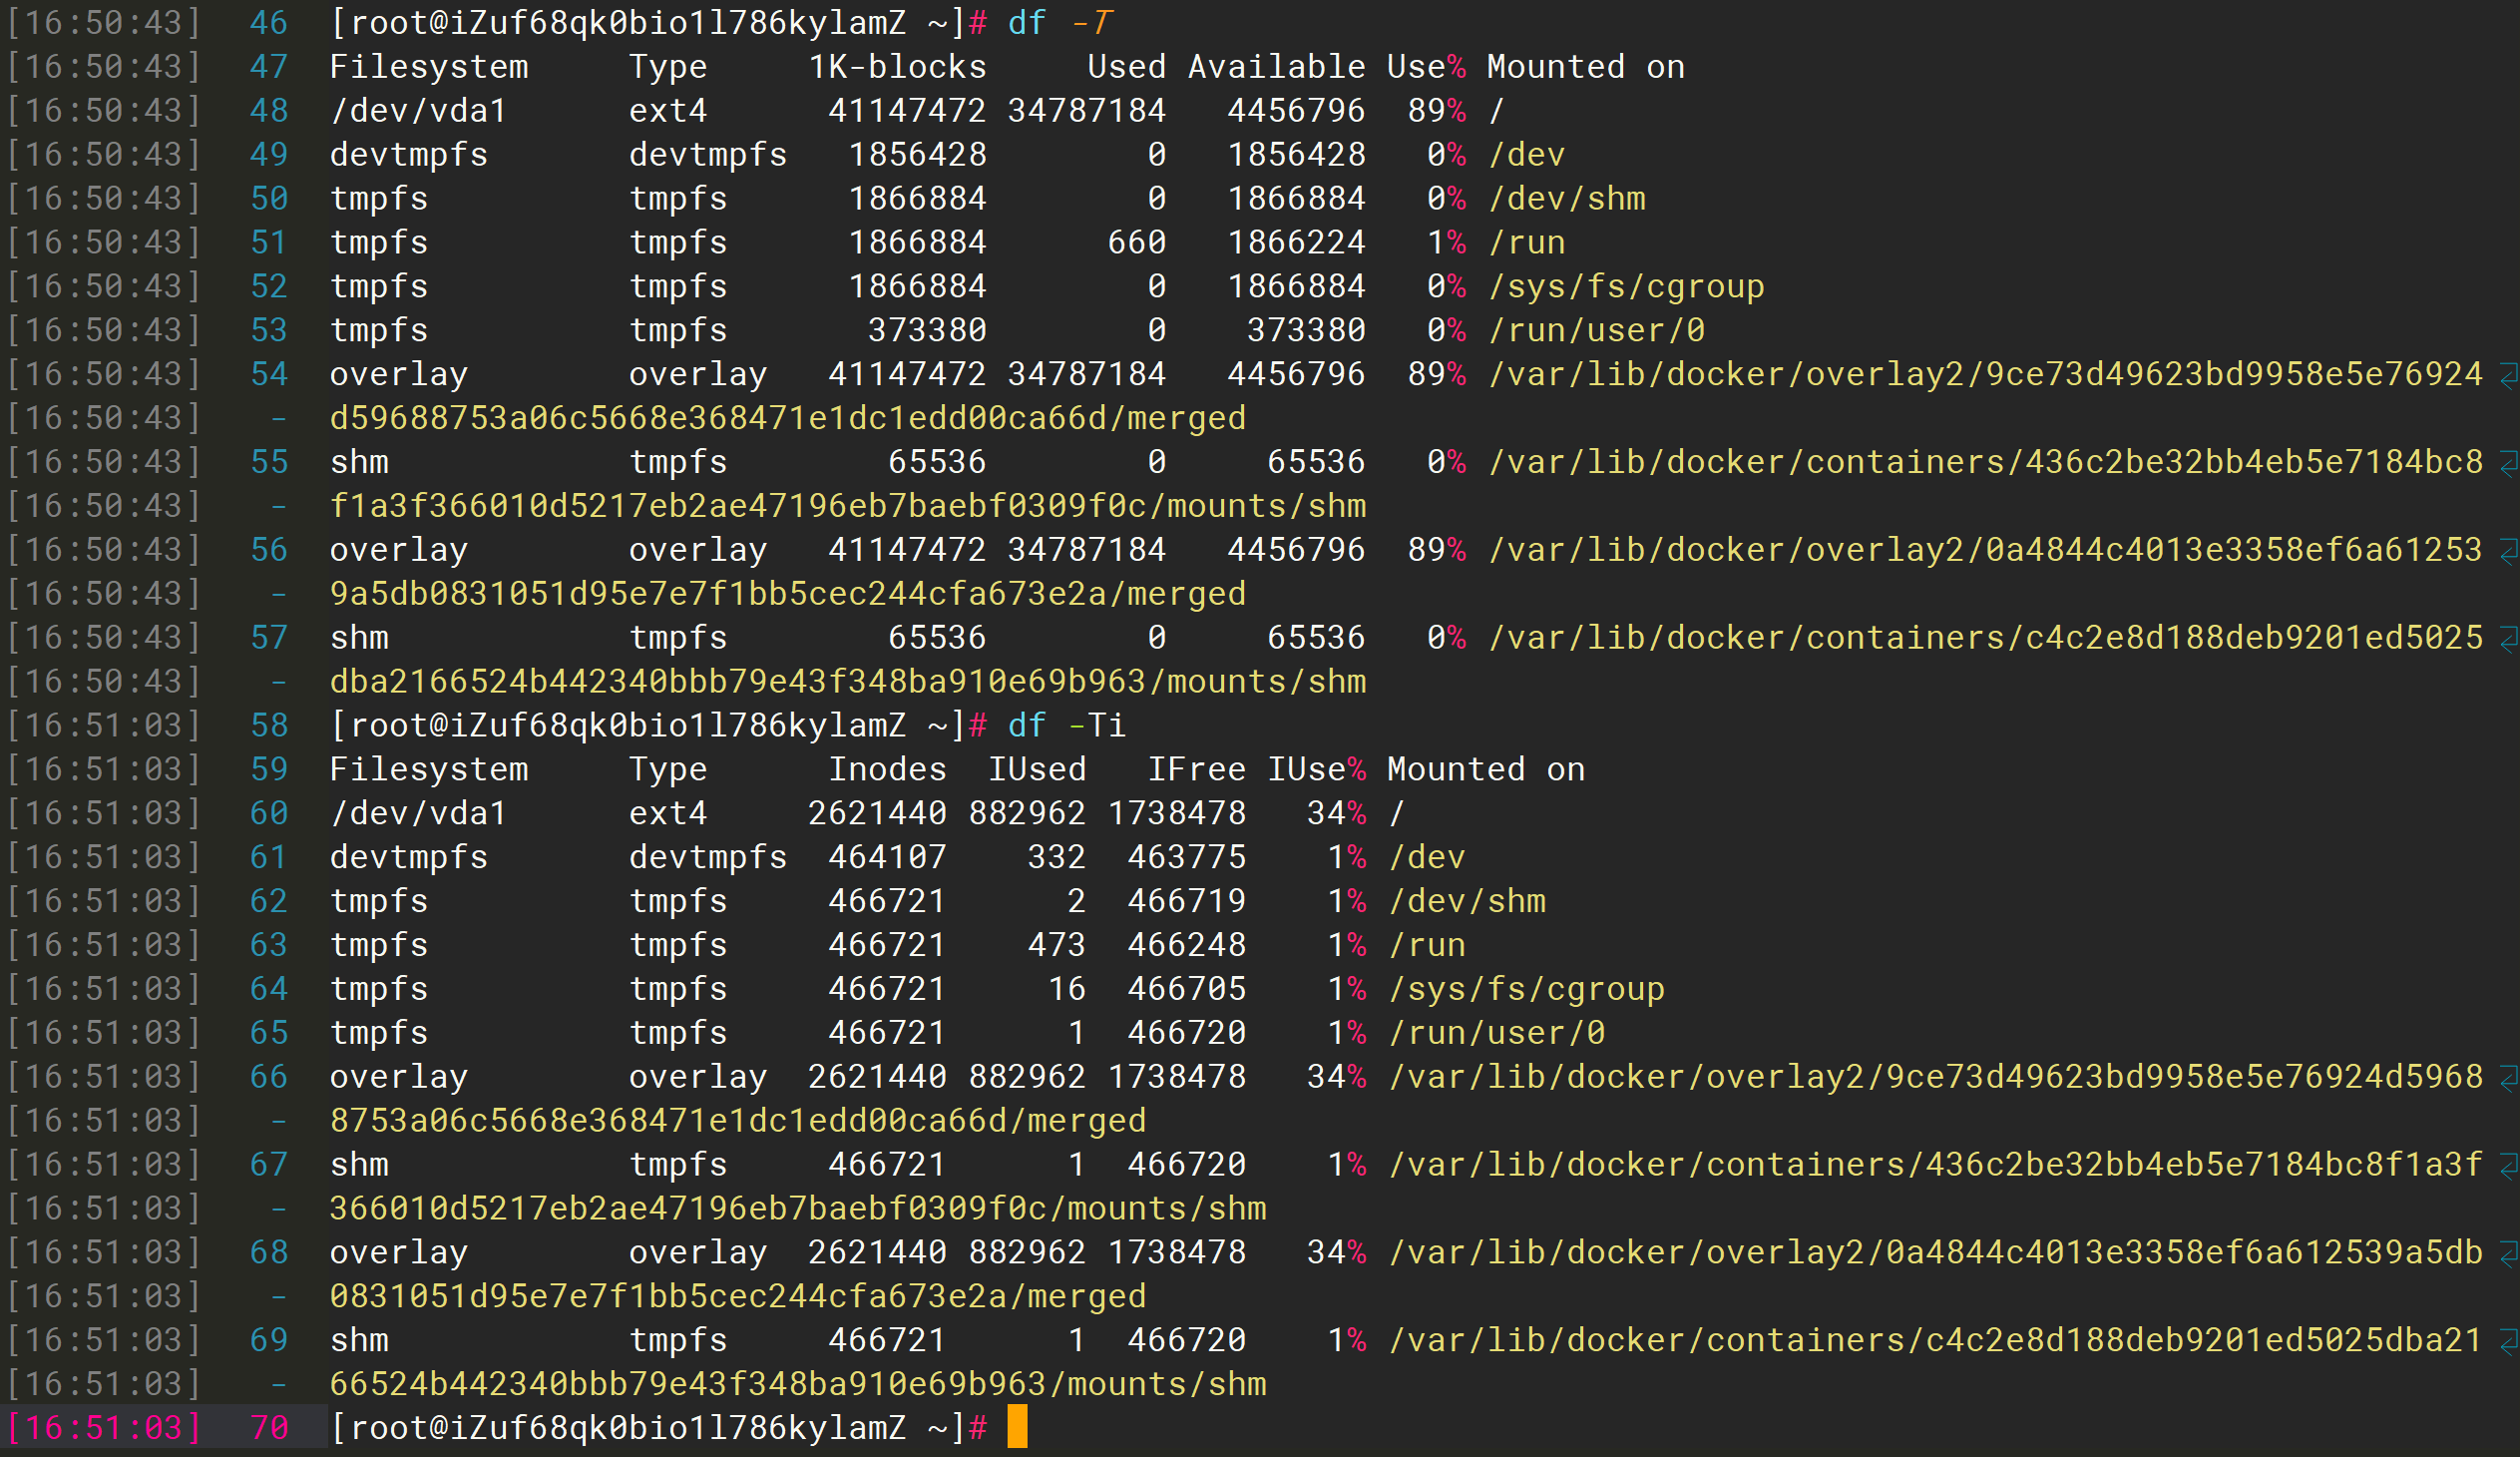Click the wrap indicator icon on line 69
Image resolution: width=2520 pixels, height=1457 pixels.
click(2507, 1342)
